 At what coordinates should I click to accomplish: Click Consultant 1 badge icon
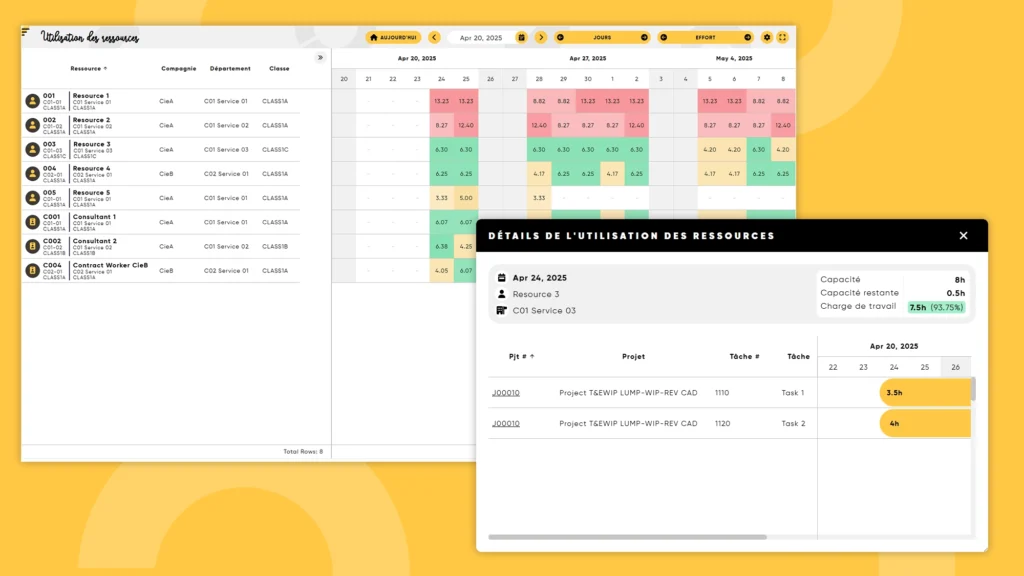pos(32,222)
